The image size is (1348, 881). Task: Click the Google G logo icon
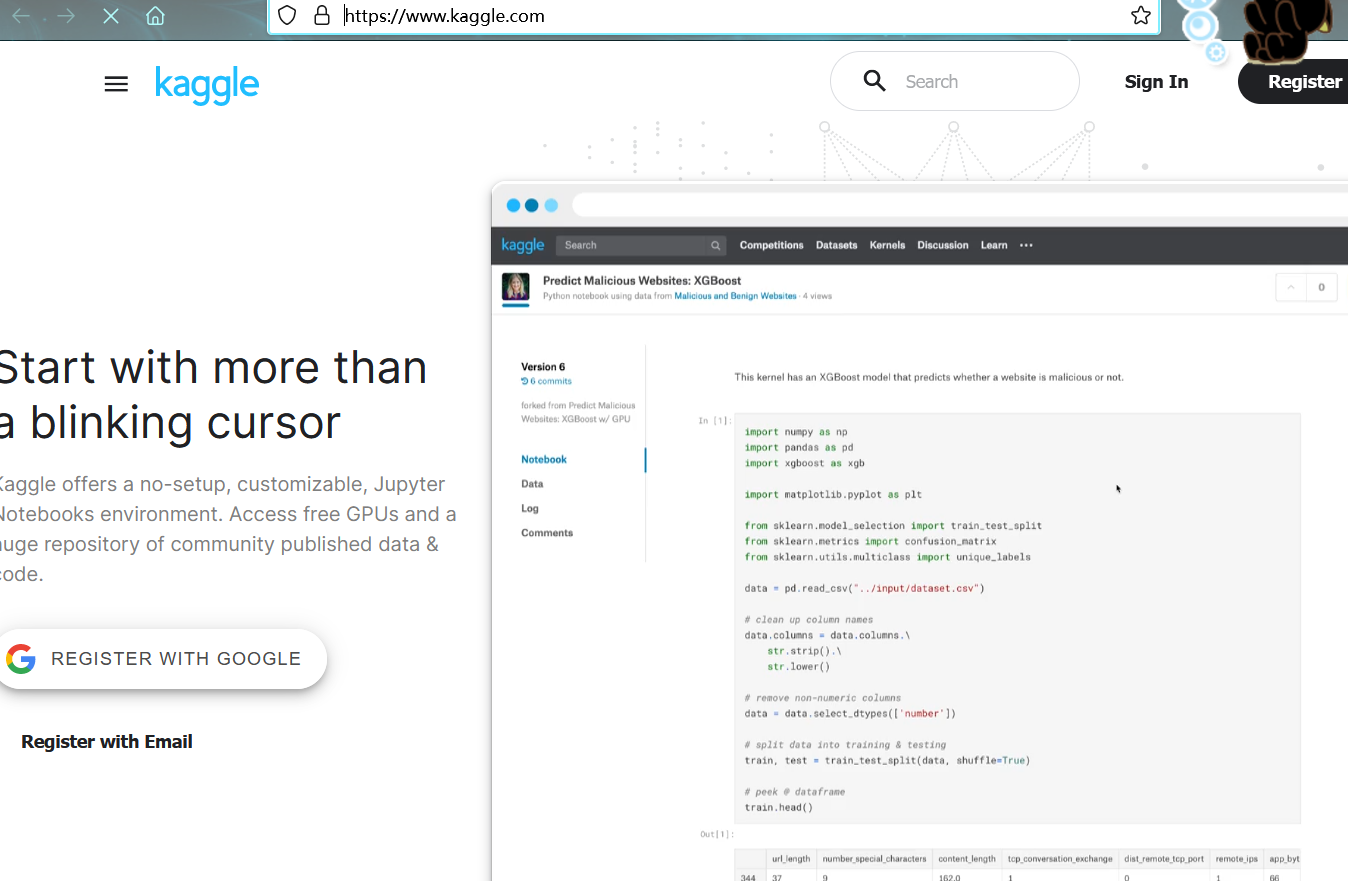pos(21,658)
